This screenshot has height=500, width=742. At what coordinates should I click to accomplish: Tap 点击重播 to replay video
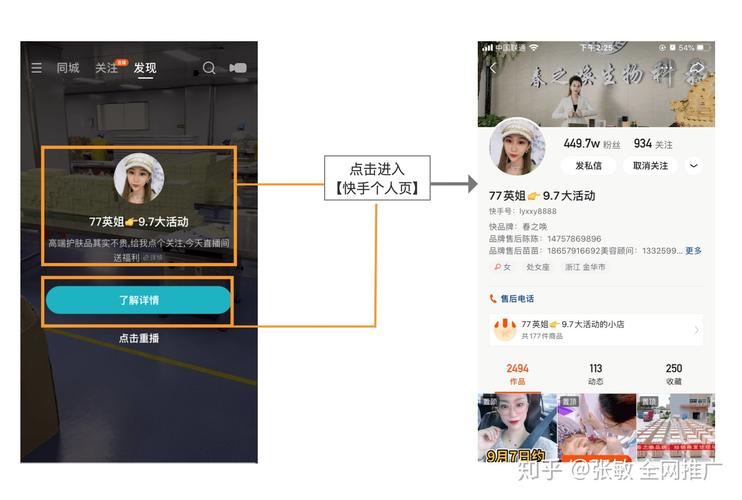click(x=139, y=338)
